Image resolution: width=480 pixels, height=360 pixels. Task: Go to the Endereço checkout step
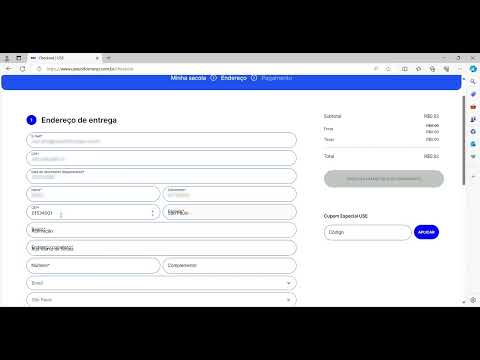233,78
